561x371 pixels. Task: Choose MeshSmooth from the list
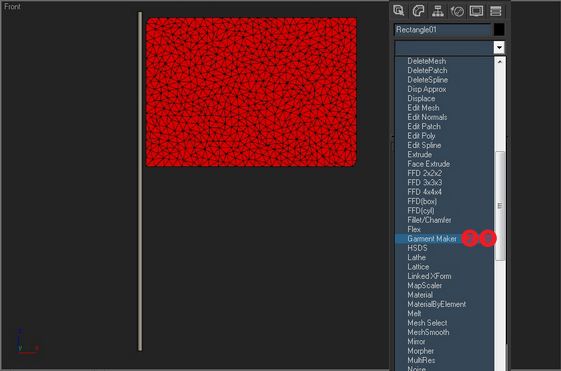pos(428,332)
